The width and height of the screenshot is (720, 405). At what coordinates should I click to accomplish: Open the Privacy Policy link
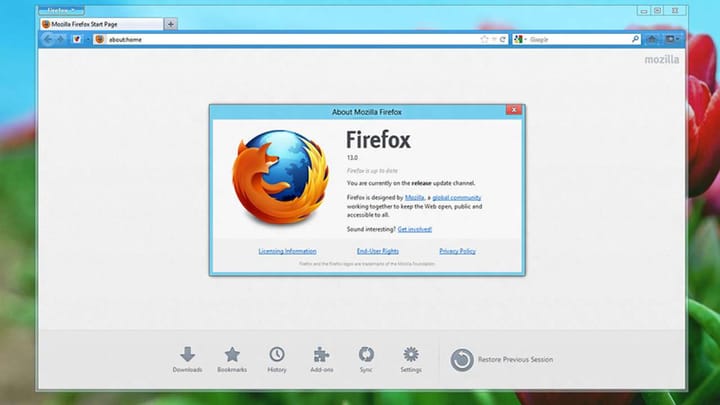457,251
